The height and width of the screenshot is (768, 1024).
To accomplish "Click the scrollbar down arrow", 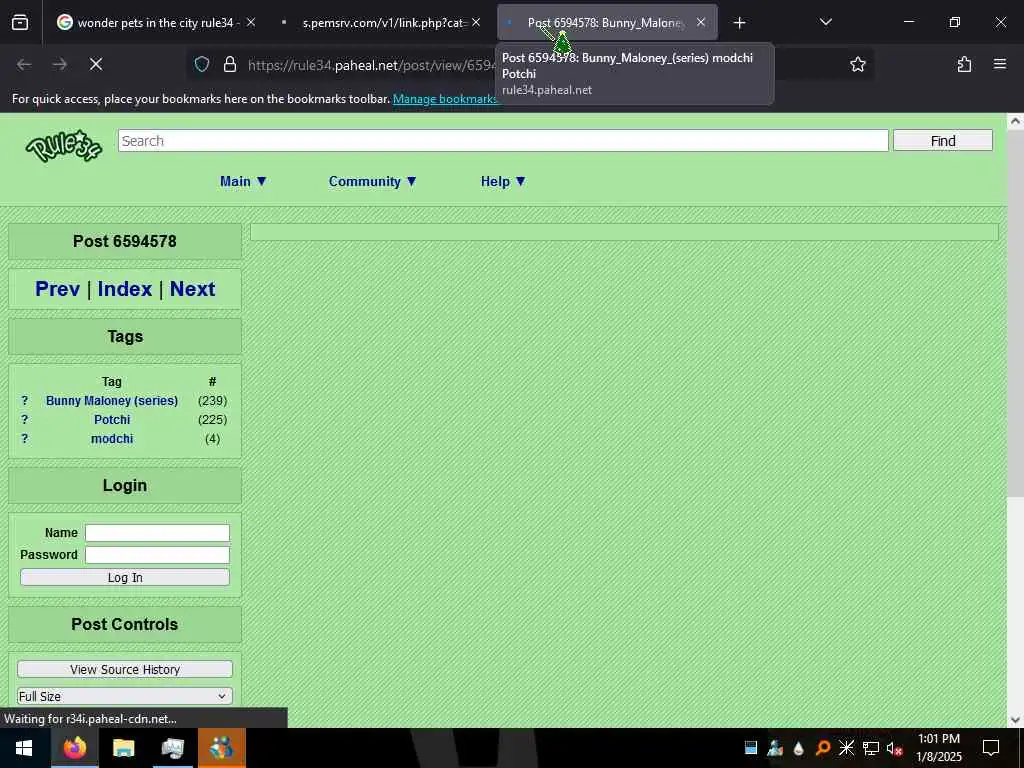I will tap(1015, 720).
